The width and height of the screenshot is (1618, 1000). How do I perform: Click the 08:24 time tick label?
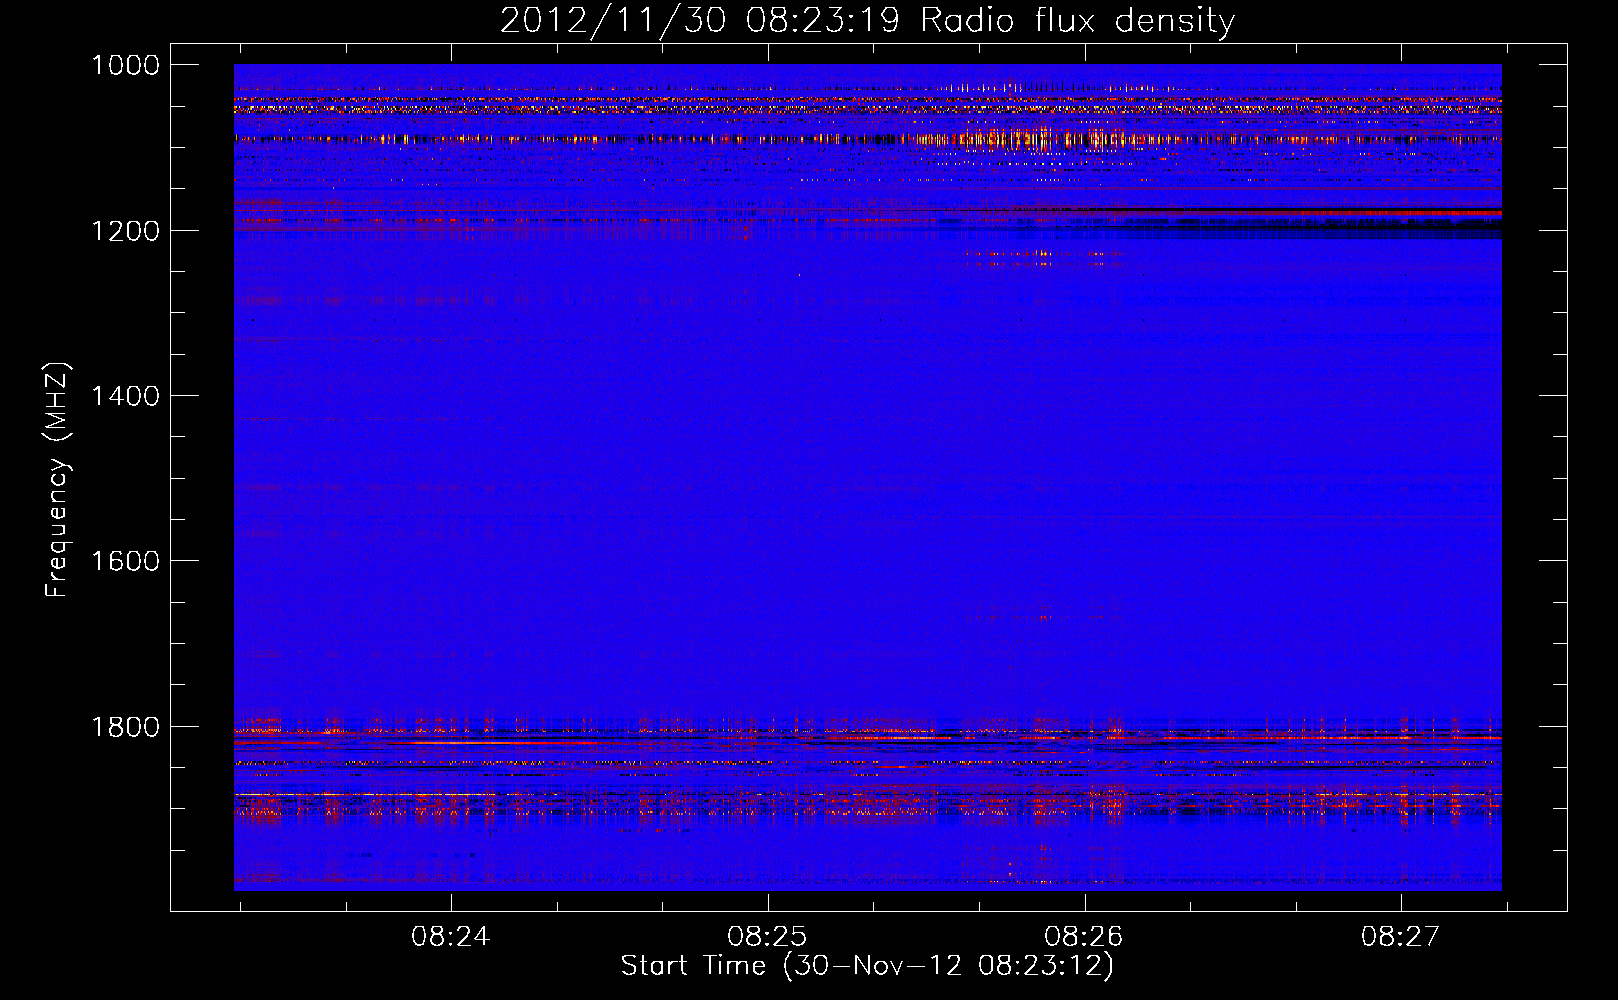[x=451, y=937]
